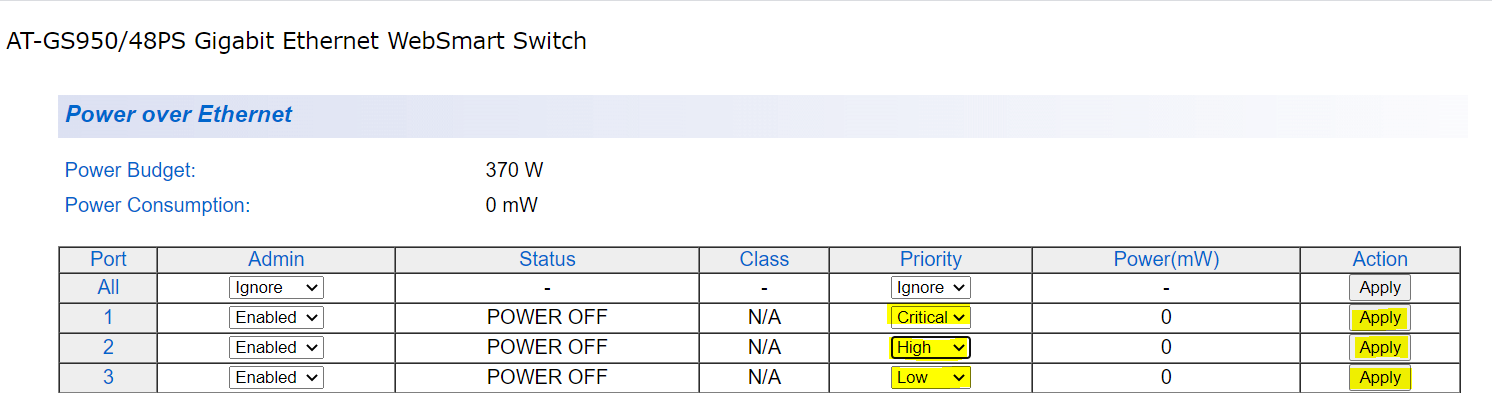
Task: Click the Power(mW) column header
Action: pos(1166,259)
